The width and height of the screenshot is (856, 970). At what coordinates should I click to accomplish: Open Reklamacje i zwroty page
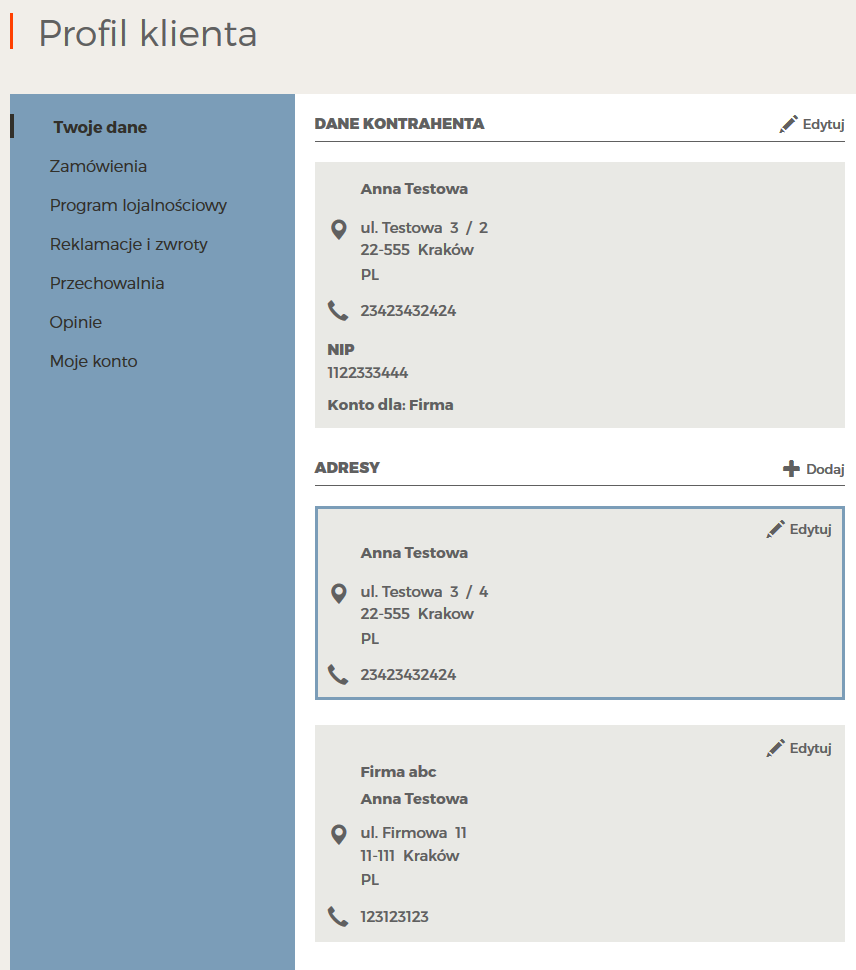pos(129,244)
